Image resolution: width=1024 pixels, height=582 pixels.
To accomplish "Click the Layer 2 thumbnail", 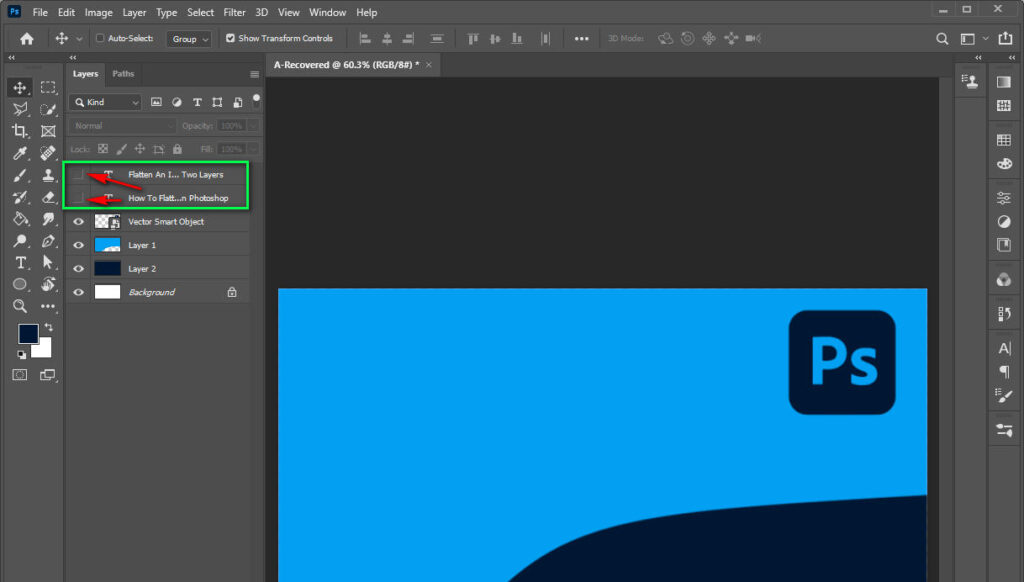I will pos(107,268).
